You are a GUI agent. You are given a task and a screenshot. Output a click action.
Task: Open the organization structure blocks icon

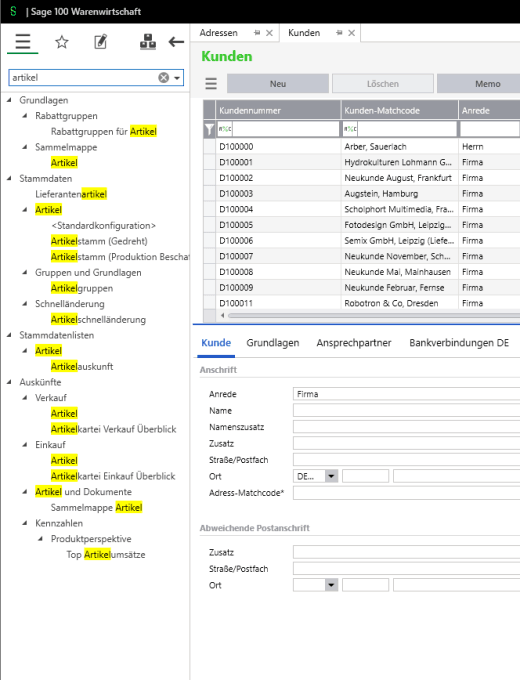[148, 42]
